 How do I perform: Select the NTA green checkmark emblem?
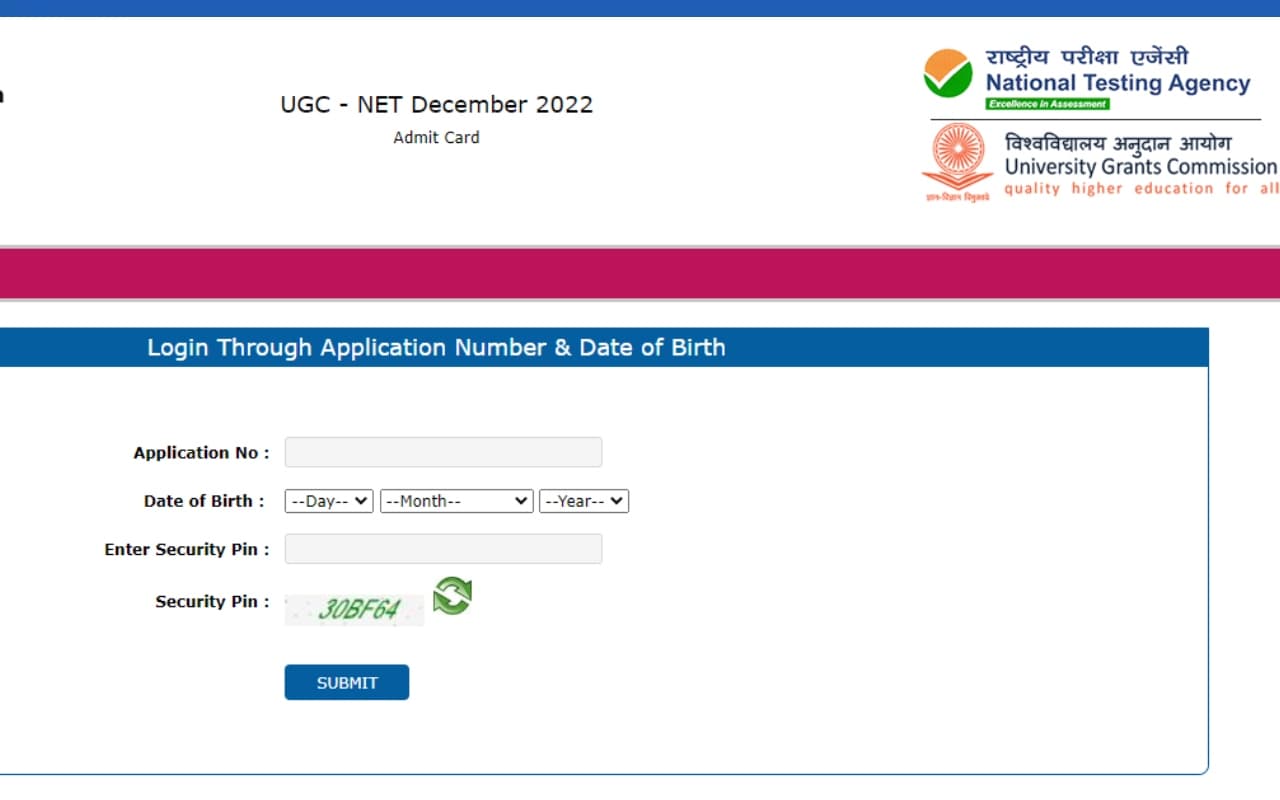946,74
